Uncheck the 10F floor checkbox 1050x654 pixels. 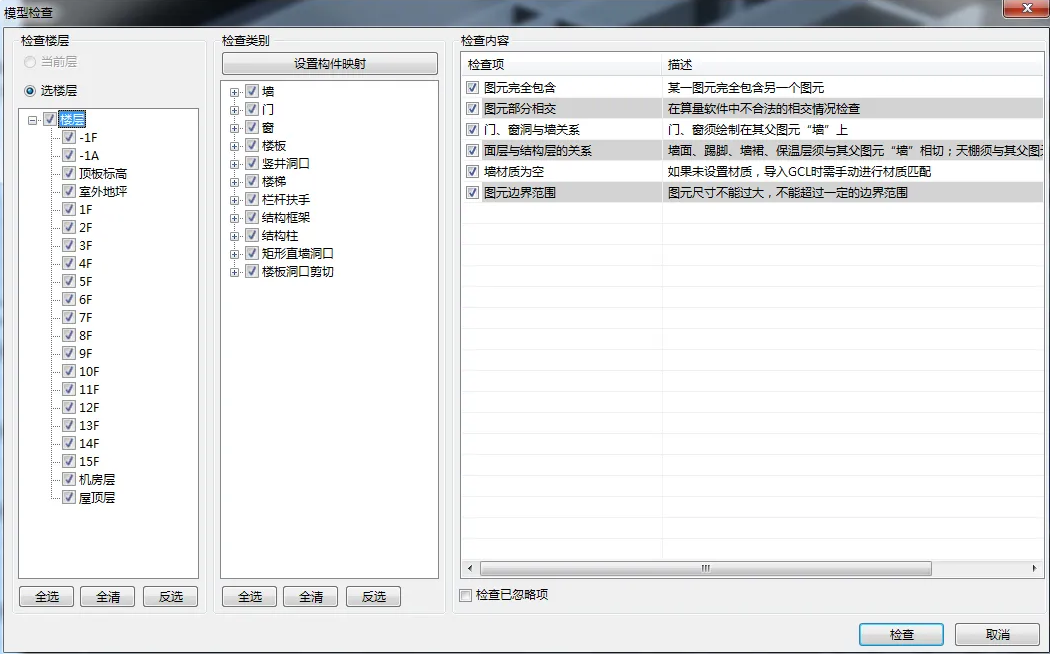click(x=68, y=372)
